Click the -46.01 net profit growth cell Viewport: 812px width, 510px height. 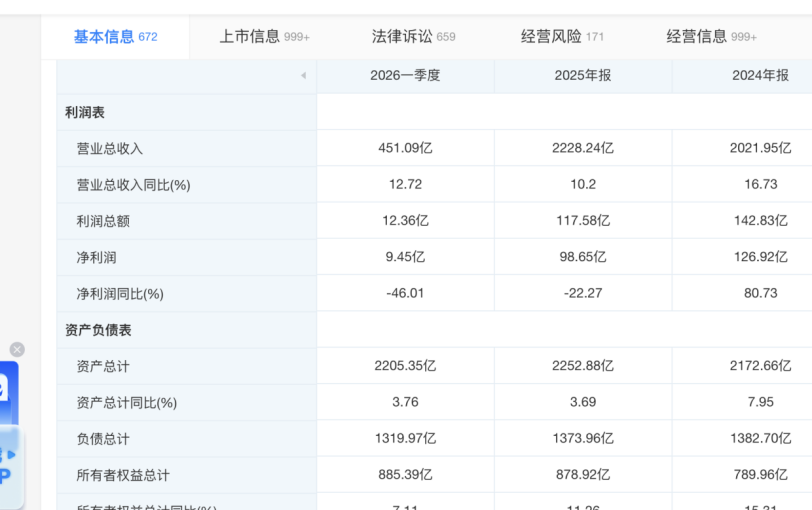405,294
